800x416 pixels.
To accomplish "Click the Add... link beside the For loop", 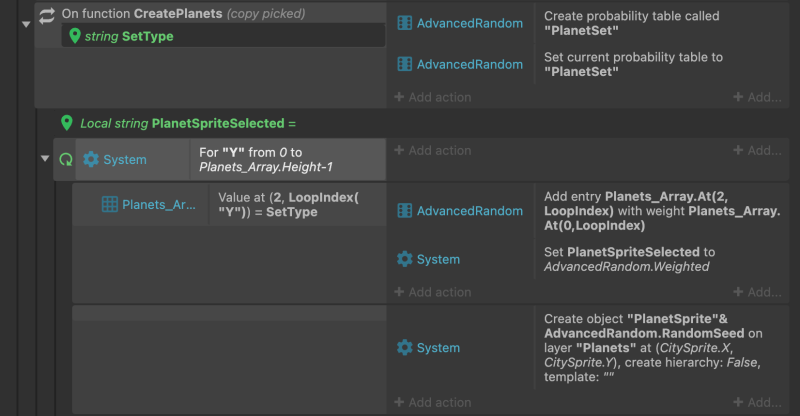I will 757,151.
